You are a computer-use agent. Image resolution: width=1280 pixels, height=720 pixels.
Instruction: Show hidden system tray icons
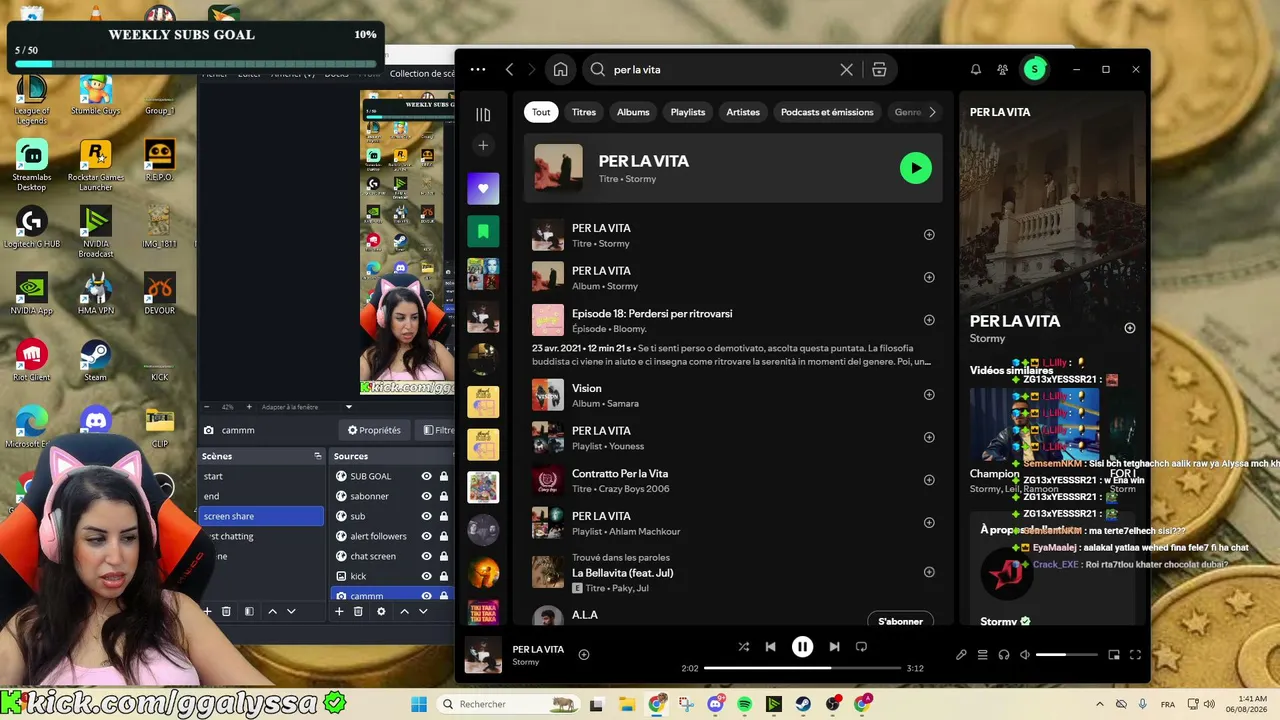point(1100,704)
